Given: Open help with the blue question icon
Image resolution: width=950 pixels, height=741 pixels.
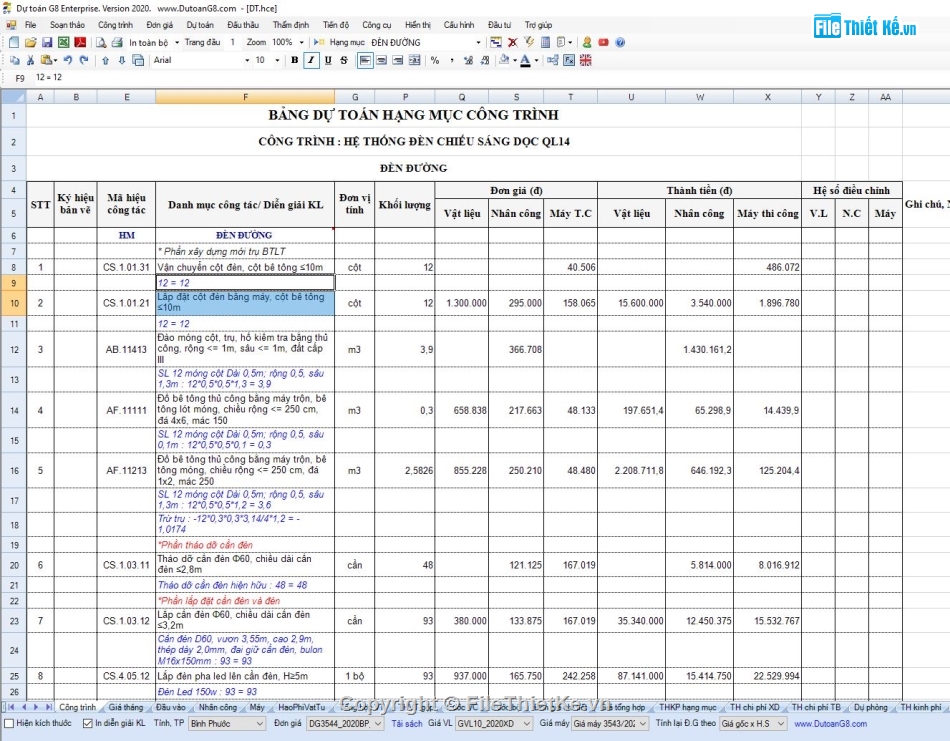Looking at the screenshot, I should point(620,42).
